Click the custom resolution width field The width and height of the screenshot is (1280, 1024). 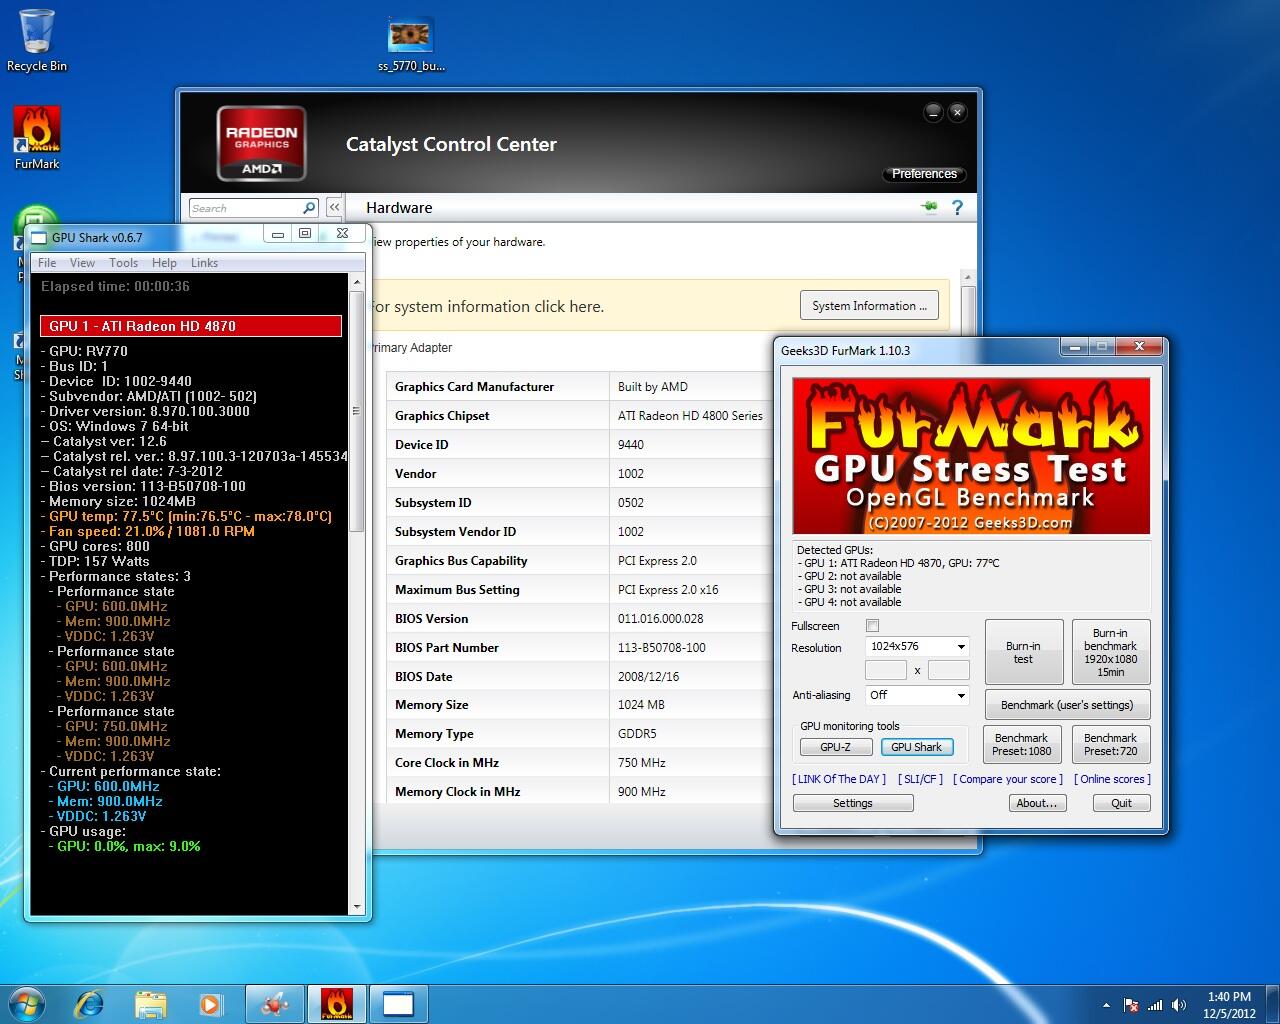coord(885,670)
